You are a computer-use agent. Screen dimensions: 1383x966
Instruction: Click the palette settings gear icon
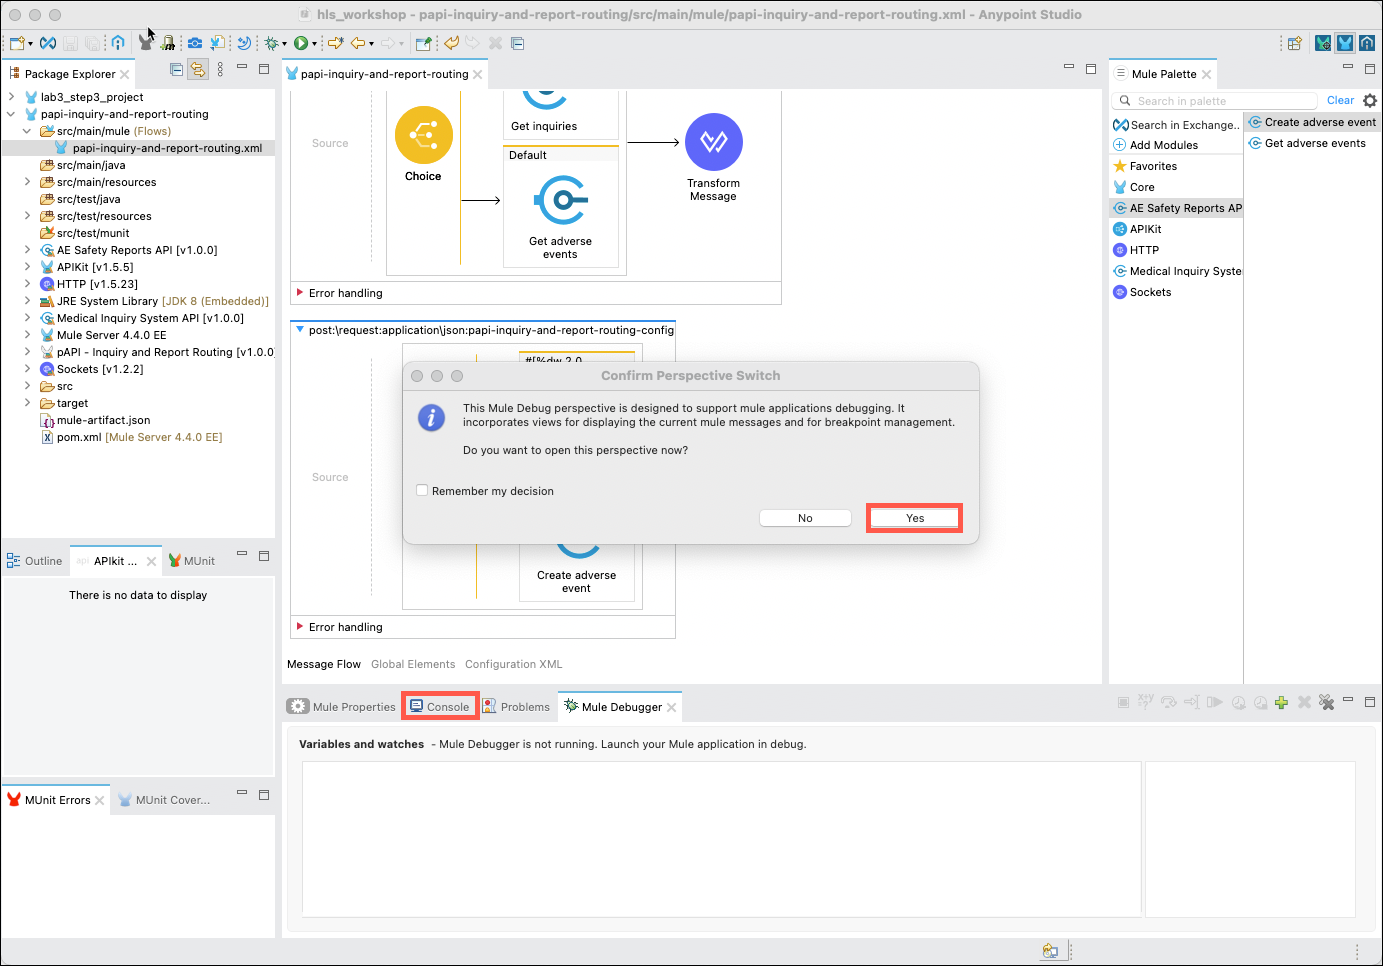[x=1370, y=101]
